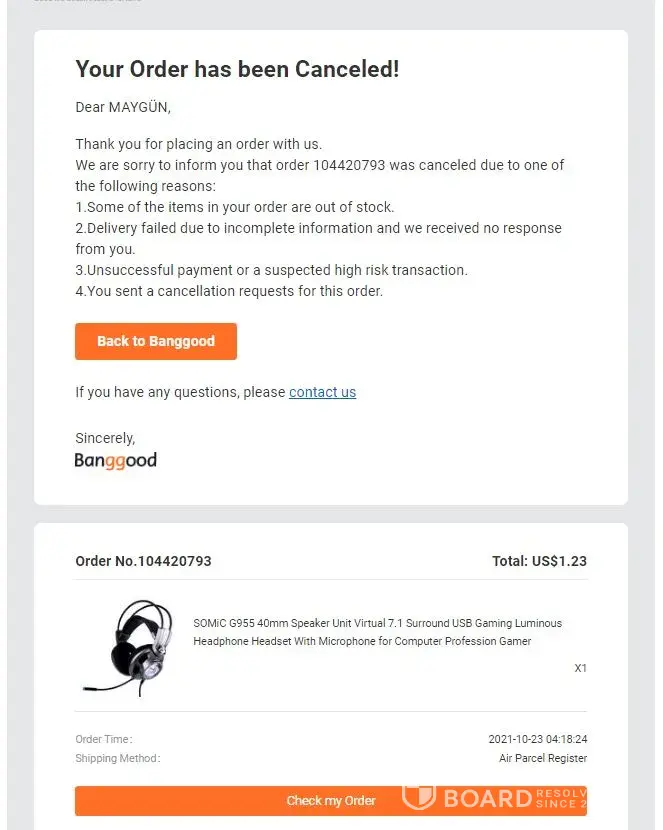Image resolution: width=663 pixels, height=830 pixels.
Task: Click the shield icon in the watermark
Action: [419, 796]
